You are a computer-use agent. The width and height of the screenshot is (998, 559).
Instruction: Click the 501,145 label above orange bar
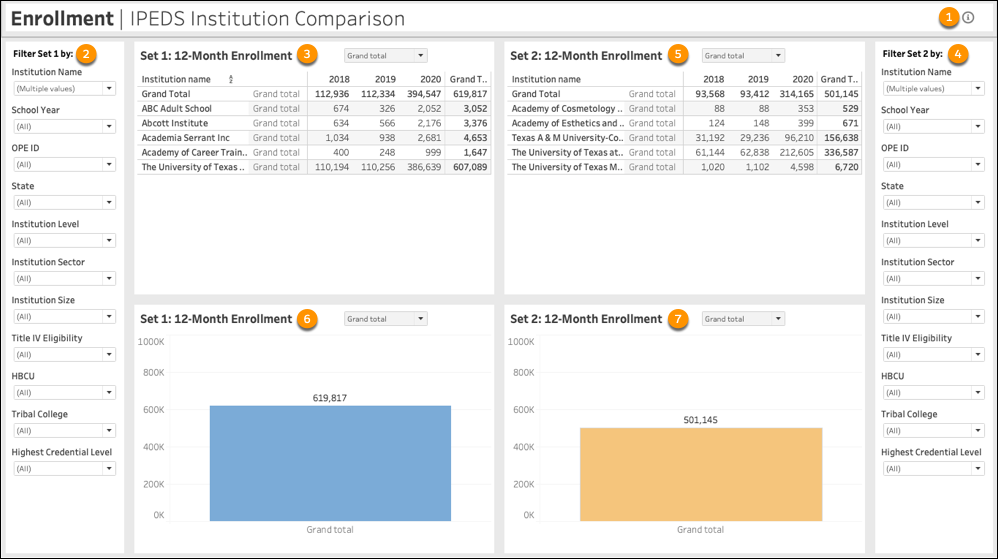(x=700, y=420)
